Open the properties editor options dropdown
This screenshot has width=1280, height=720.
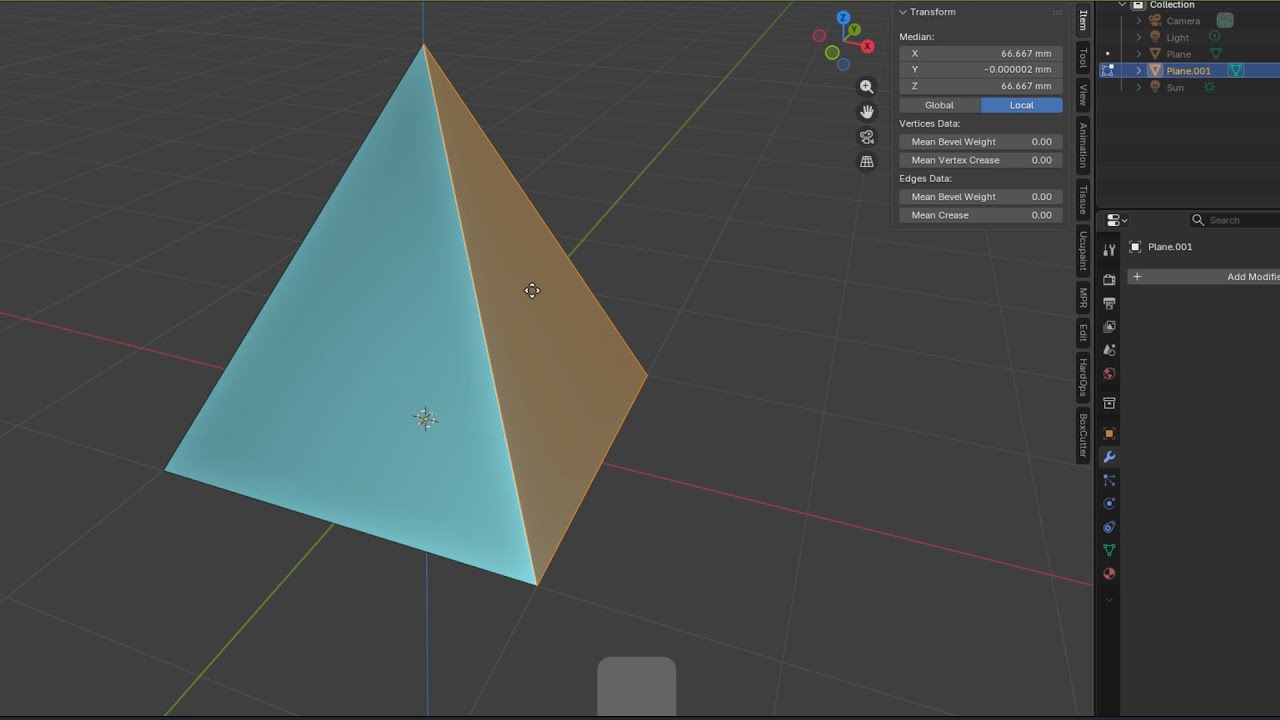pos(1117,220)
